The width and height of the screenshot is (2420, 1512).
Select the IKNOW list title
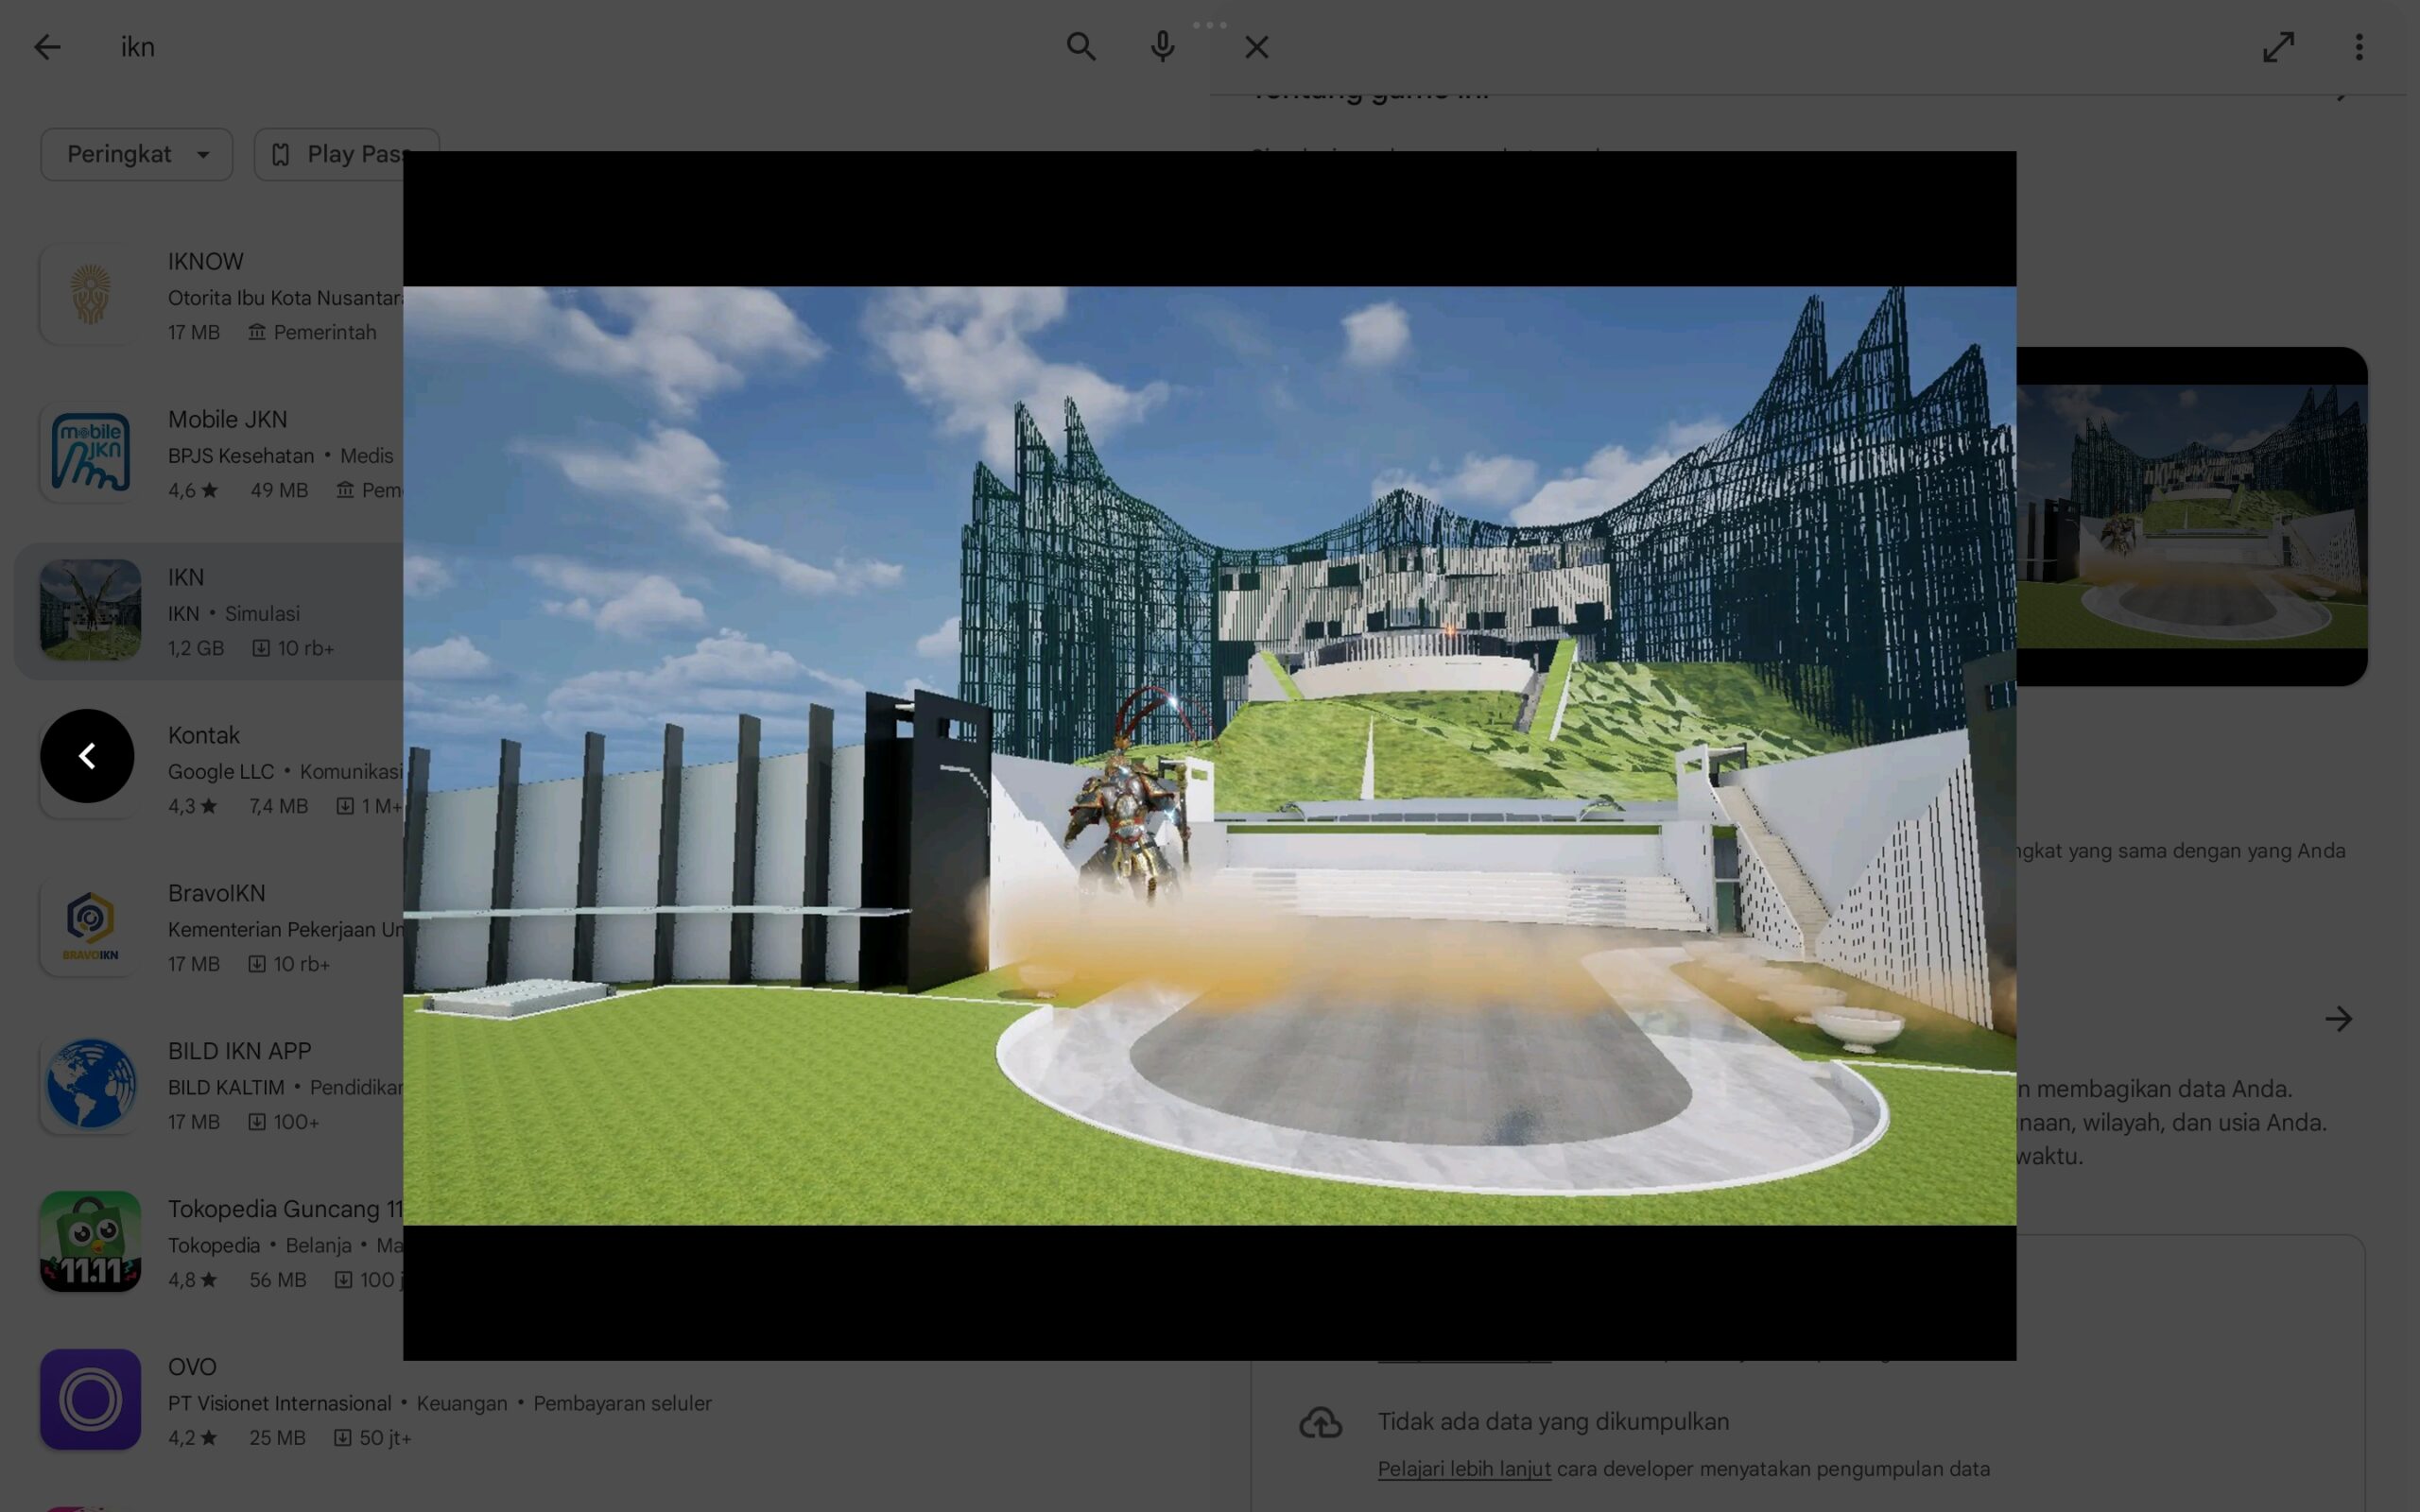pos(206,261)
